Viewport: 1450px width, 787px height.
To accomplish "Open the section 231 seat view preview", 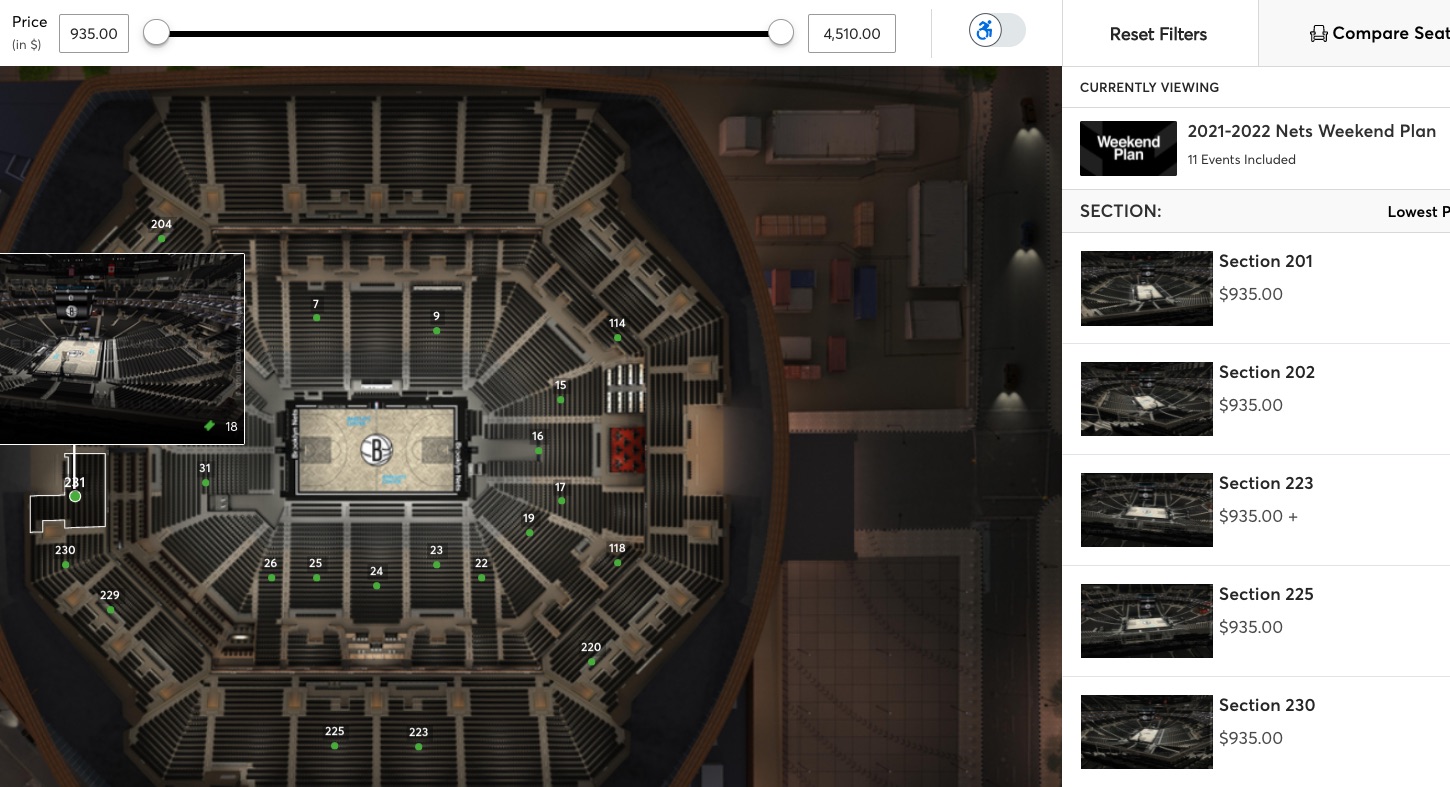I will (x=122, y=348).
